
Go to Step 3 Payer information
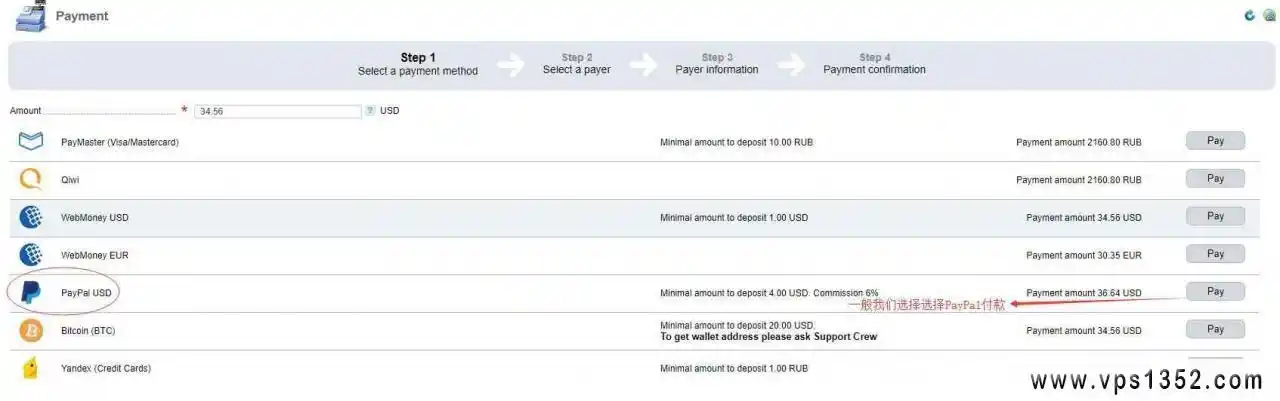(x=717, y=64)
